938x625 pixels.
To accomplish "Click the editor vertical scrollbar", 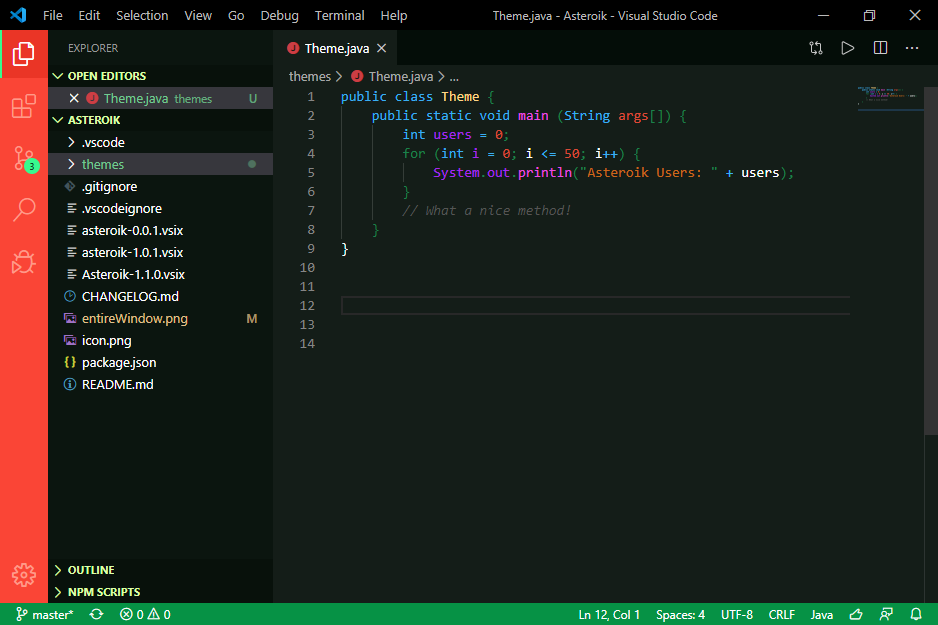I will click(931, 261).
